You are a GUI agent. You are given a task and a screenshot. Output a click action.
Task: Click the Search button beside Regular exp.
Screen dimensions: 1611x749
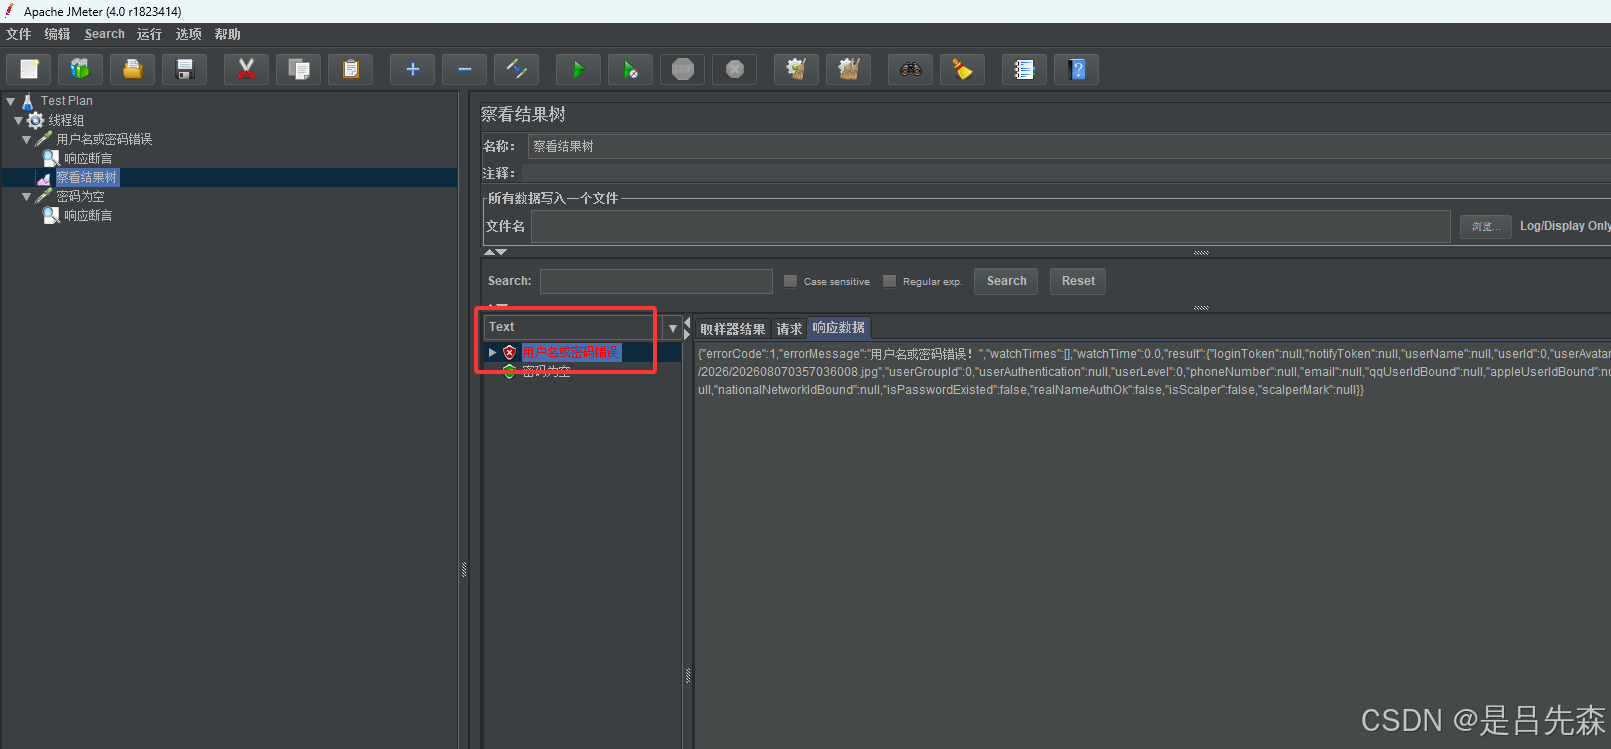click(x=1006, y=281)
